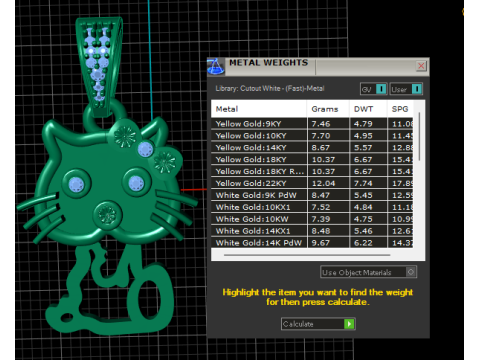Select the Yellow Gold:14KY row
480x360 pixels.
coord(312,148)
